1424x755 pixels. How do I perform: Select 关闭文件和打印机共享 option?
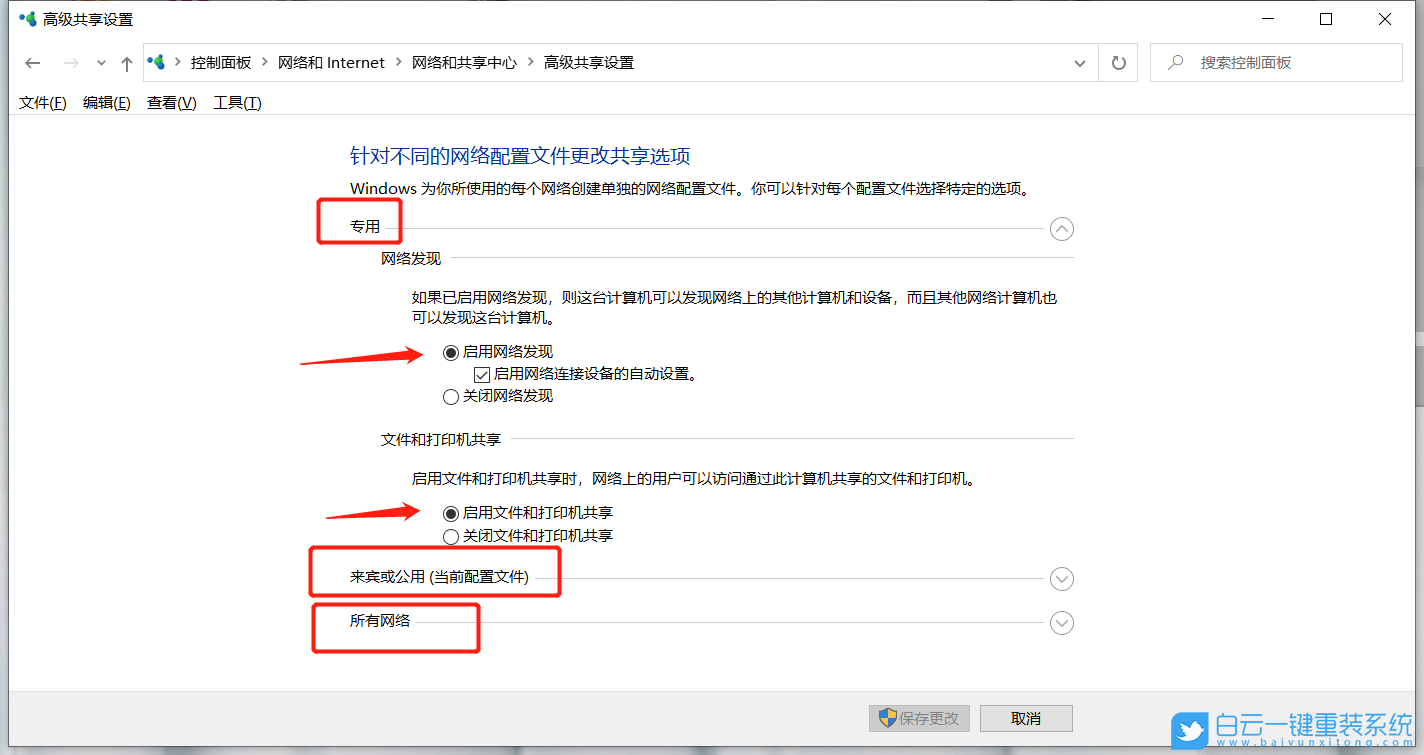click(x=451, y=536)
